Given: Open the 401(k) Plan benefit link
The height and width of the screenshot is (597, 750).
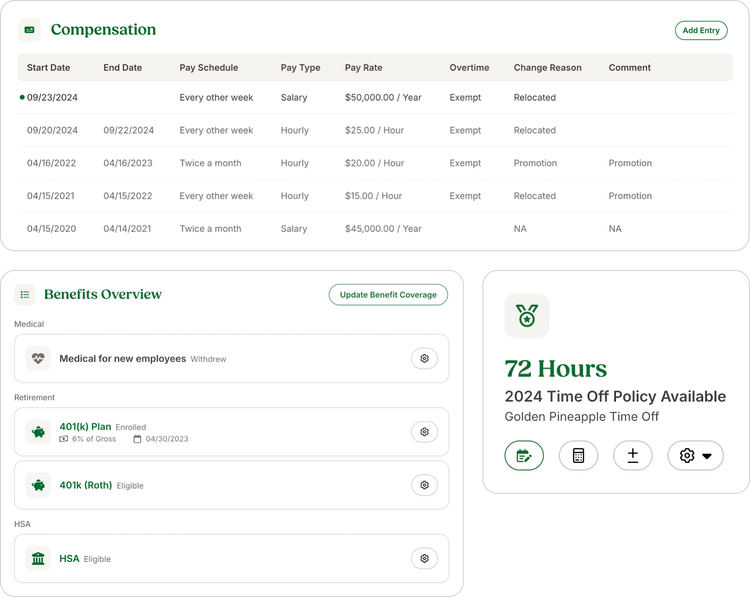Looking at the screenshot, I should [85, 426].
